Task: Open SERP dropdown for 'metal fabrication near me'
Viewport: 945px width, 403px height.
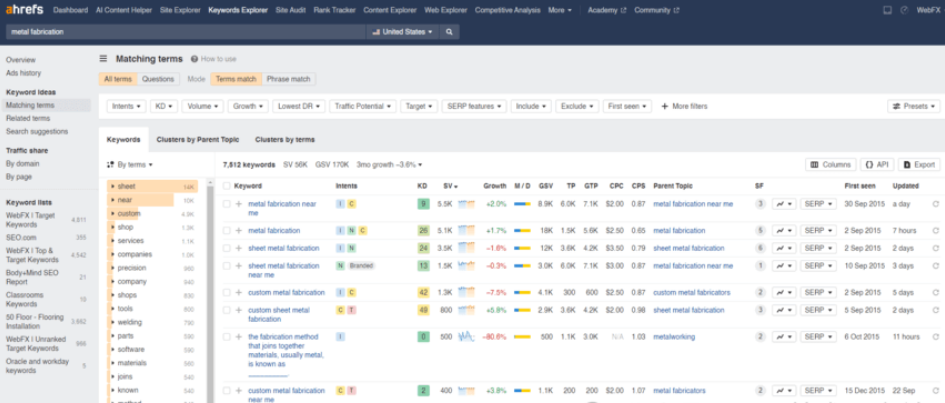Action: tap(818, 204)
